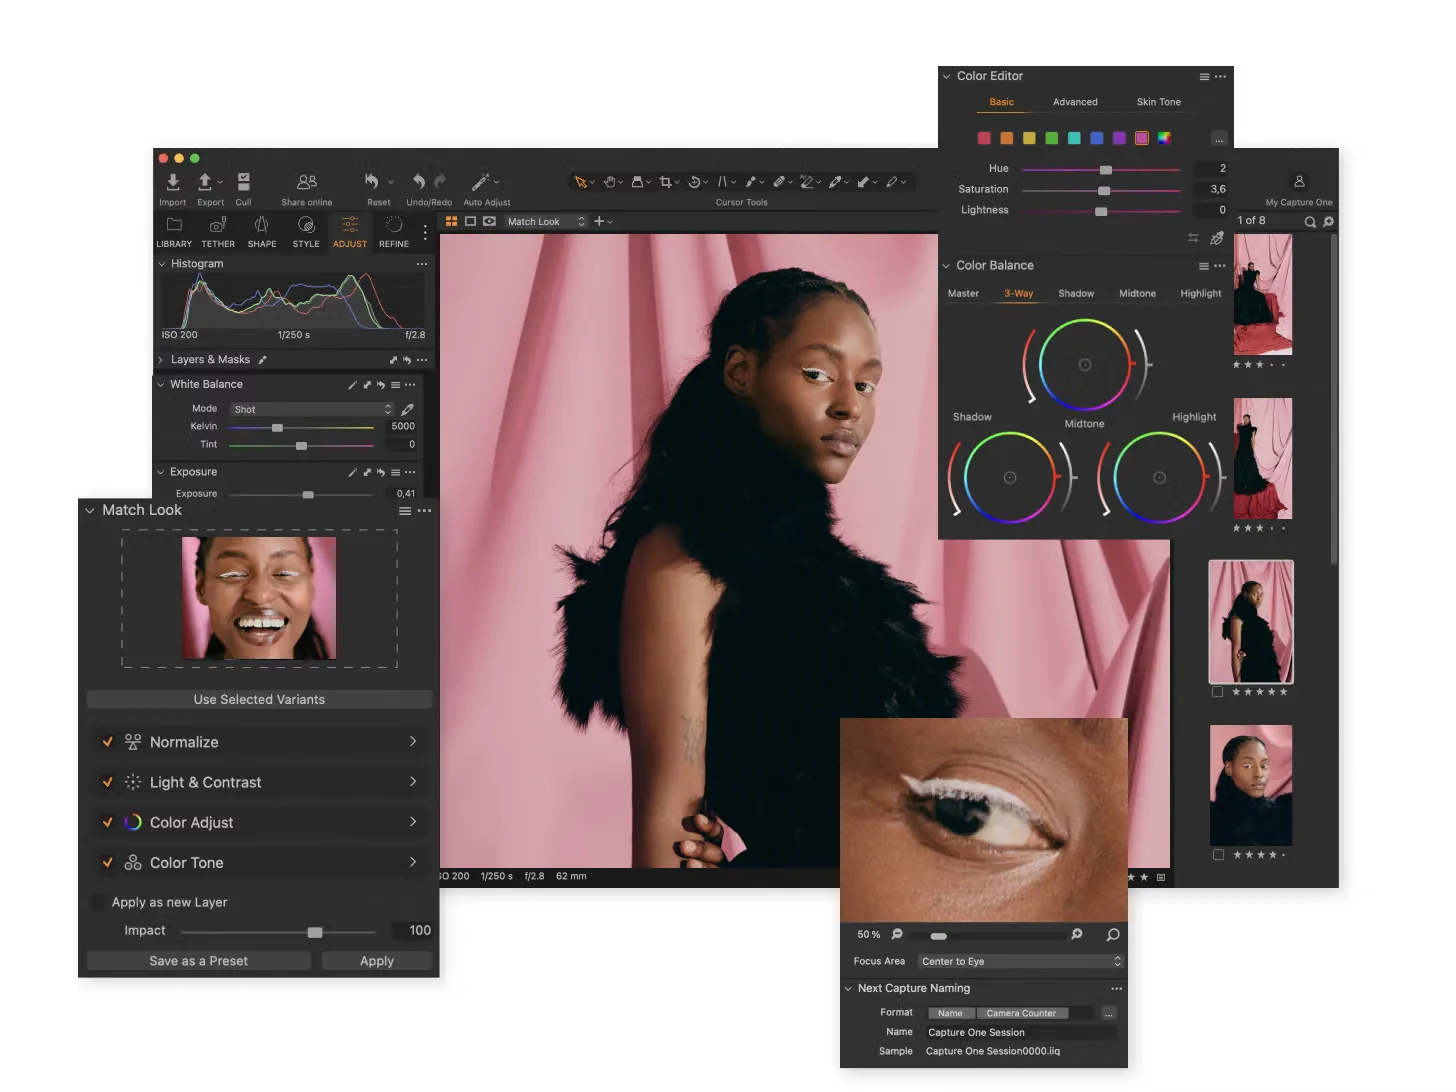Select Master tab in Color Balance

click(x=963, y=294)
